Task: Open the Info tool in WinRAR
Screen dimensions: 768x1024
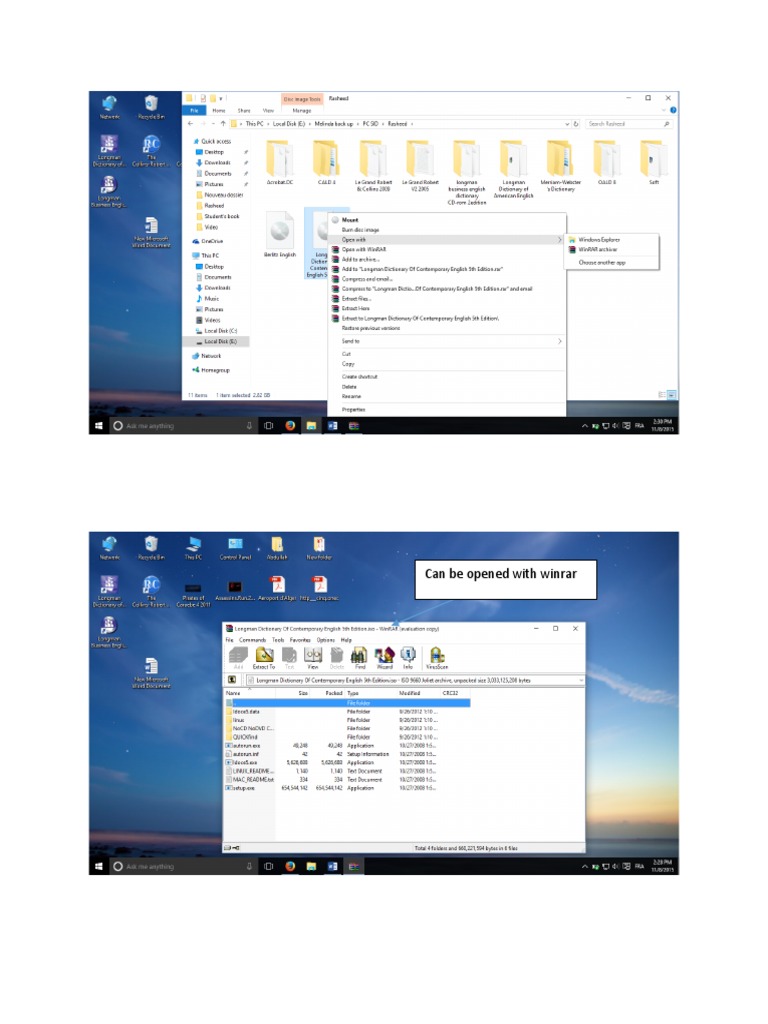Action: click(408, 658)
